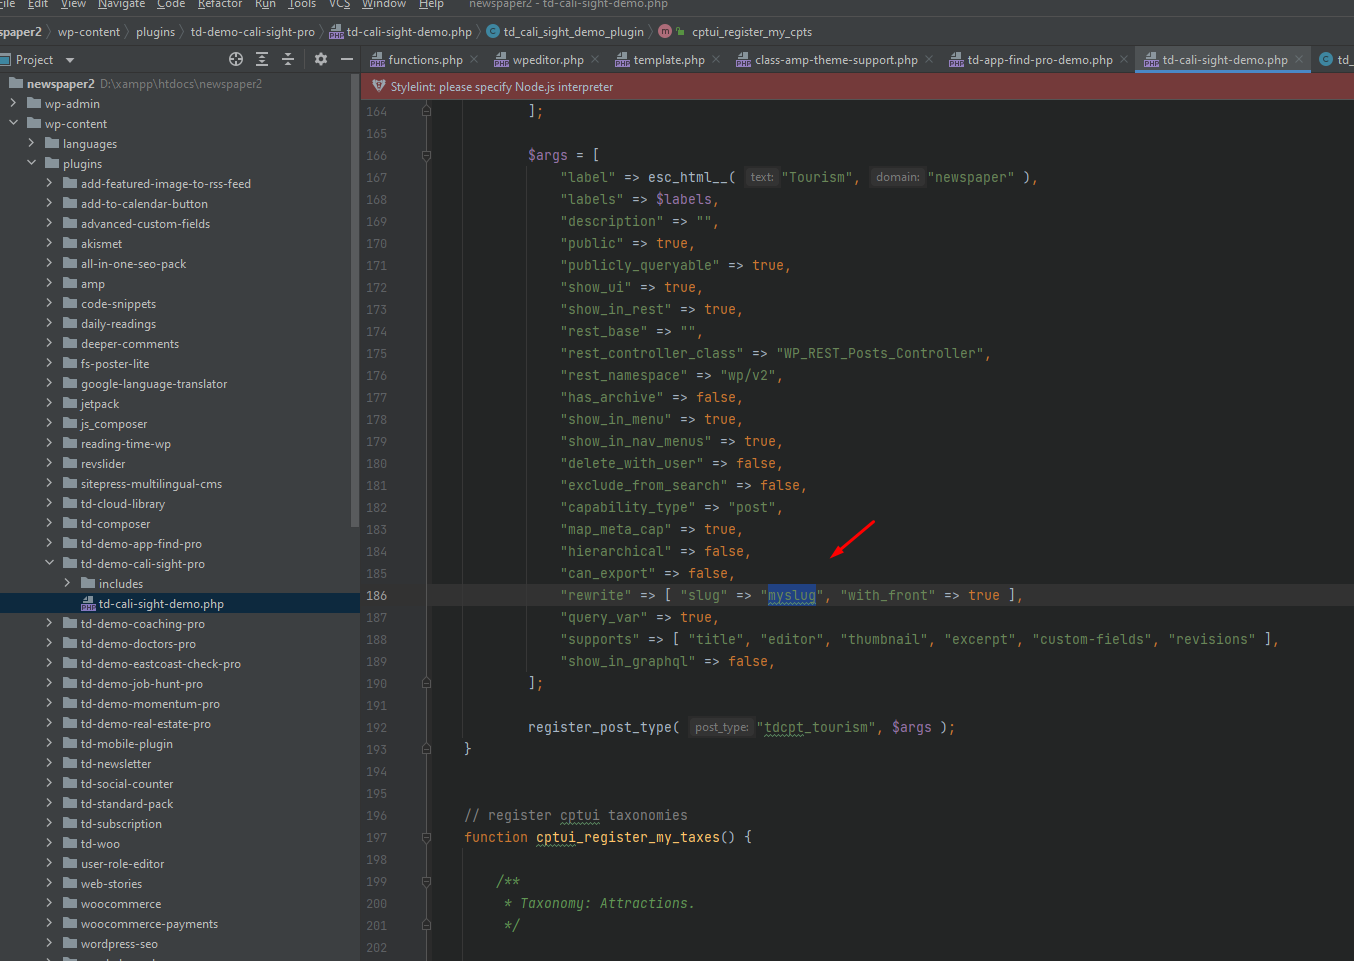The height and width of the screenshot is (961, 1354).
Task: Click cptui_register_my_cpts method breadcrumb
Action: (x=752, y=32)
